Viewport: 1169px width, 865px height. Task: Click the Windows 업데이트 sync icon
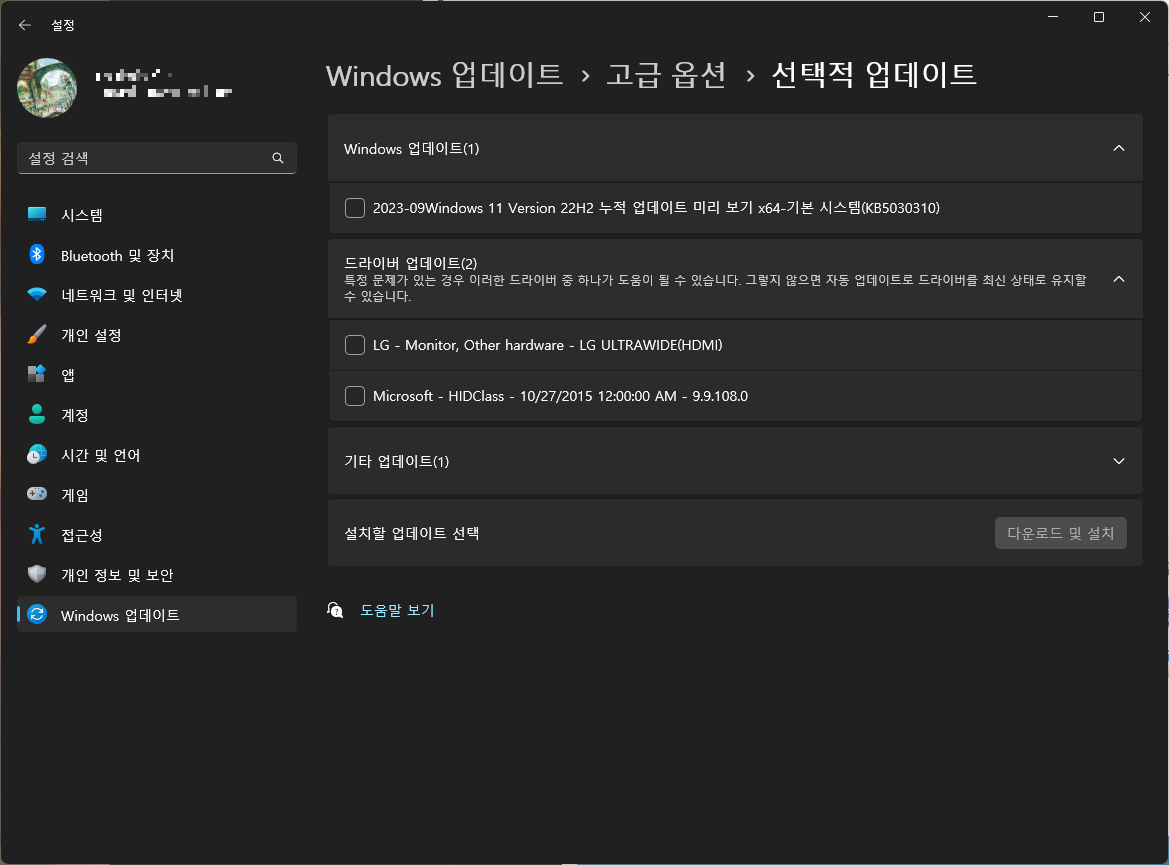click(x=37, y=614)
